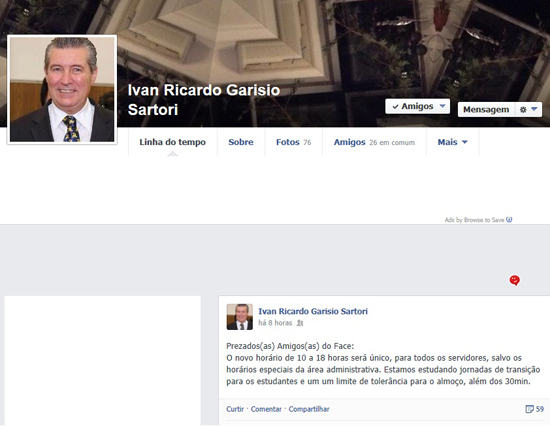Viewport: 550px width, 426px height.
Task: Open the Fotos 76 tab
Action: tap(293, 142)
